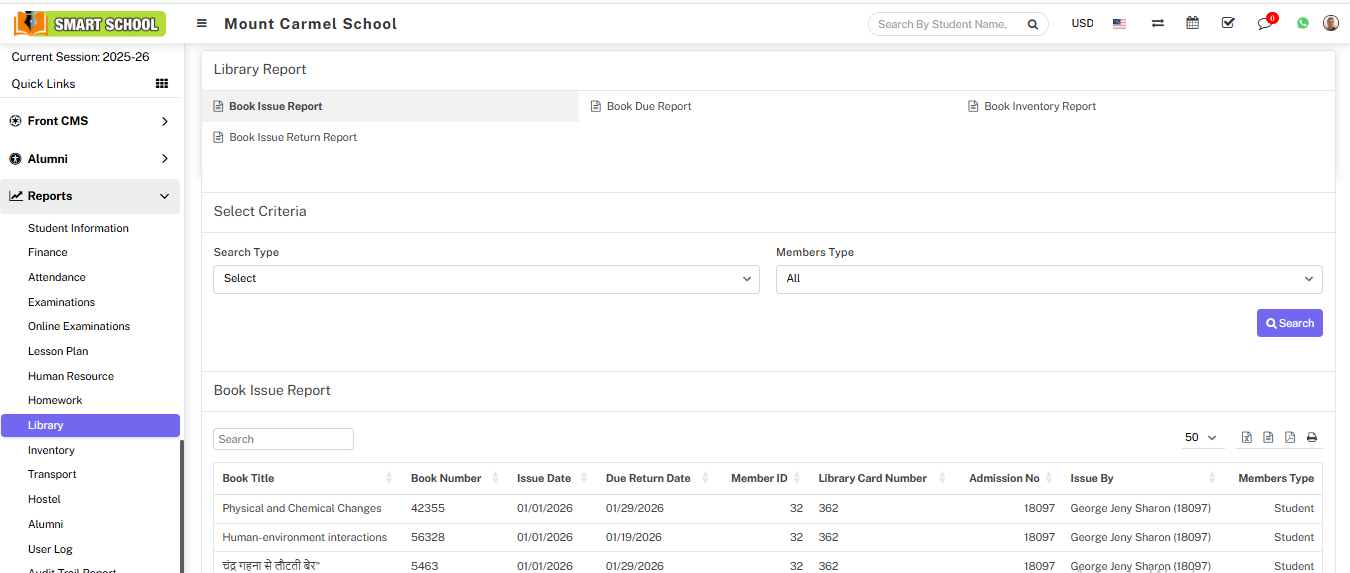Open the Search Type dropdown
This screenshot has height=573, width=1350.
coord(486,279)
